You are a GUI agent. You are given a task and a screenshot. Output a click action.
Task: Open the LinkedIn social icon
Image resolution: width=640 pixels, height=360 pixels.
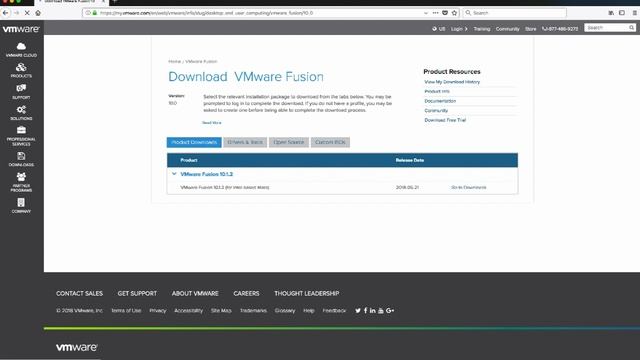373,311
